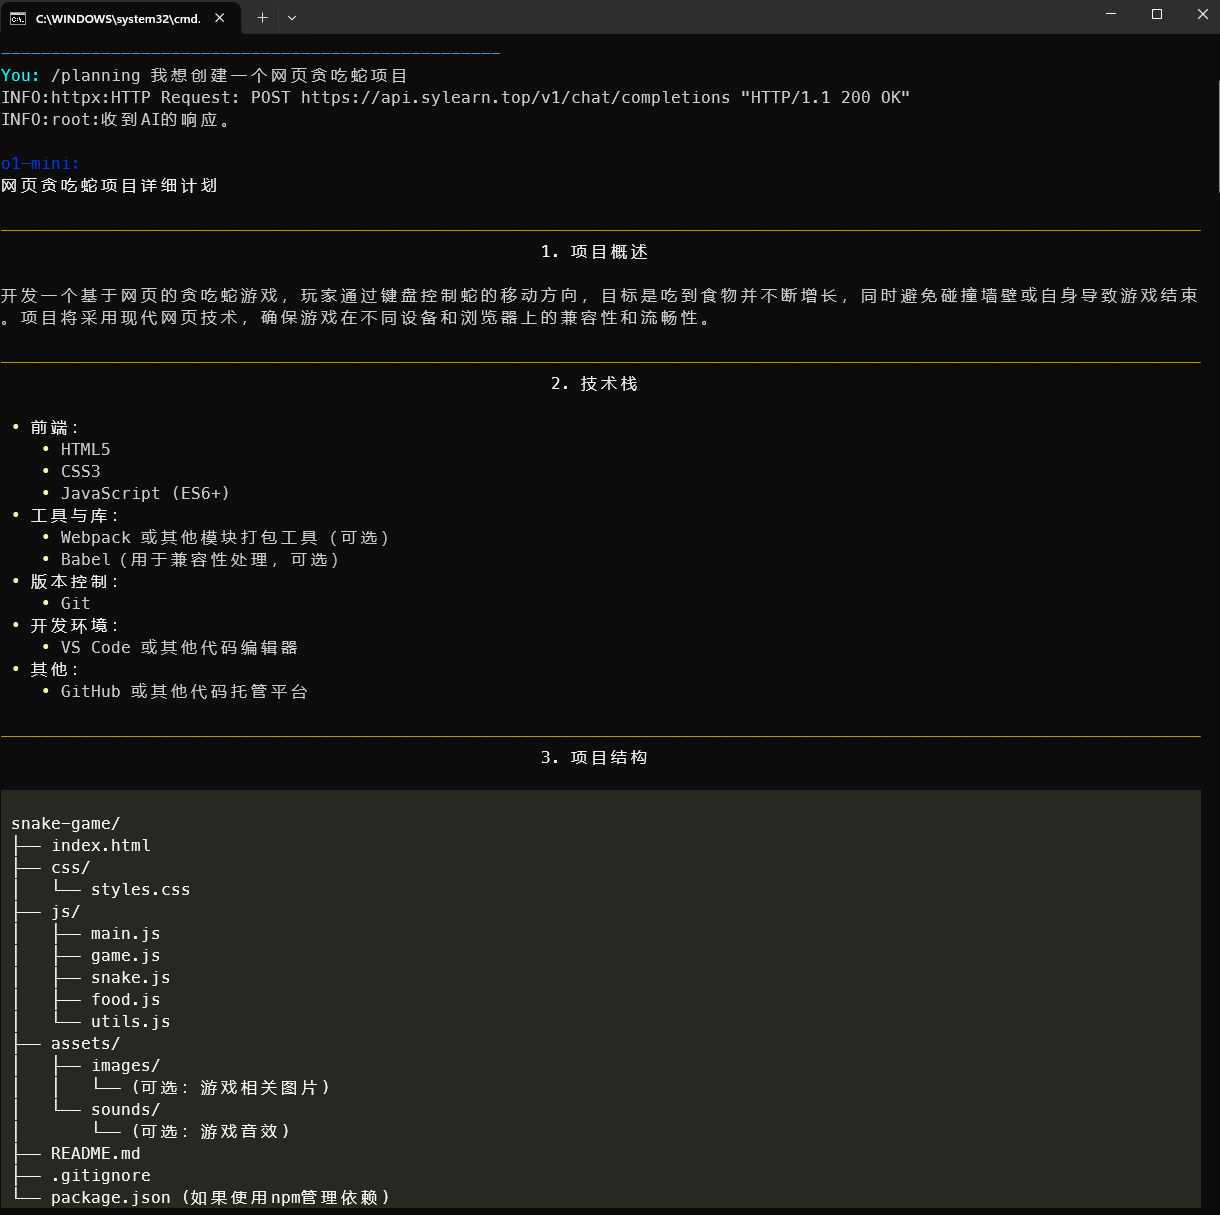
Task: Click 'styles.css' under the css folder
Action: (140, 889)
